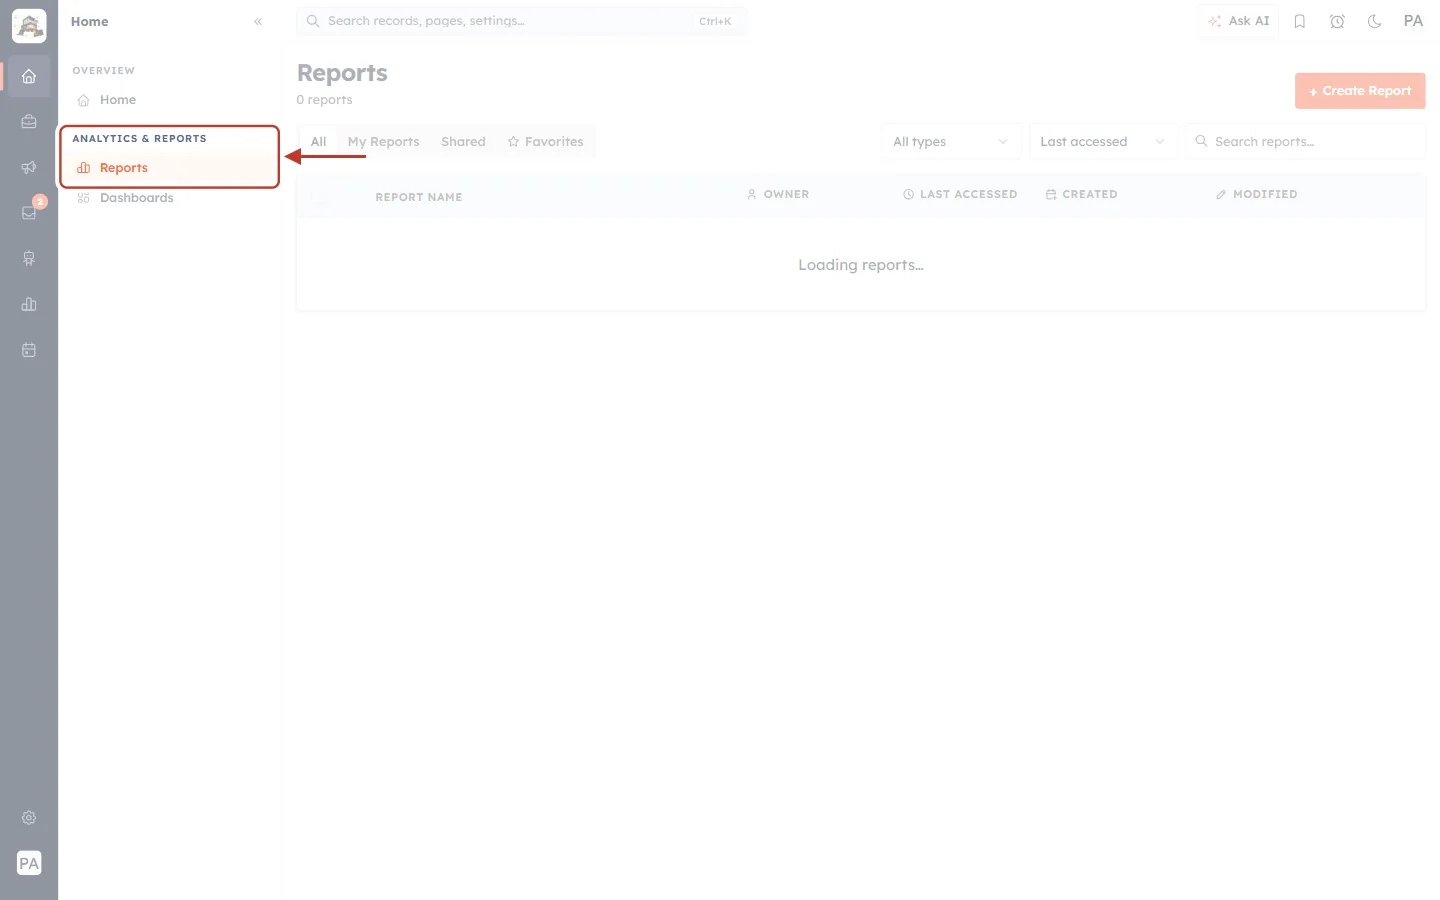Switch to the Shared tab
This screenshot has height=900, width=1440.
point(463,142)
